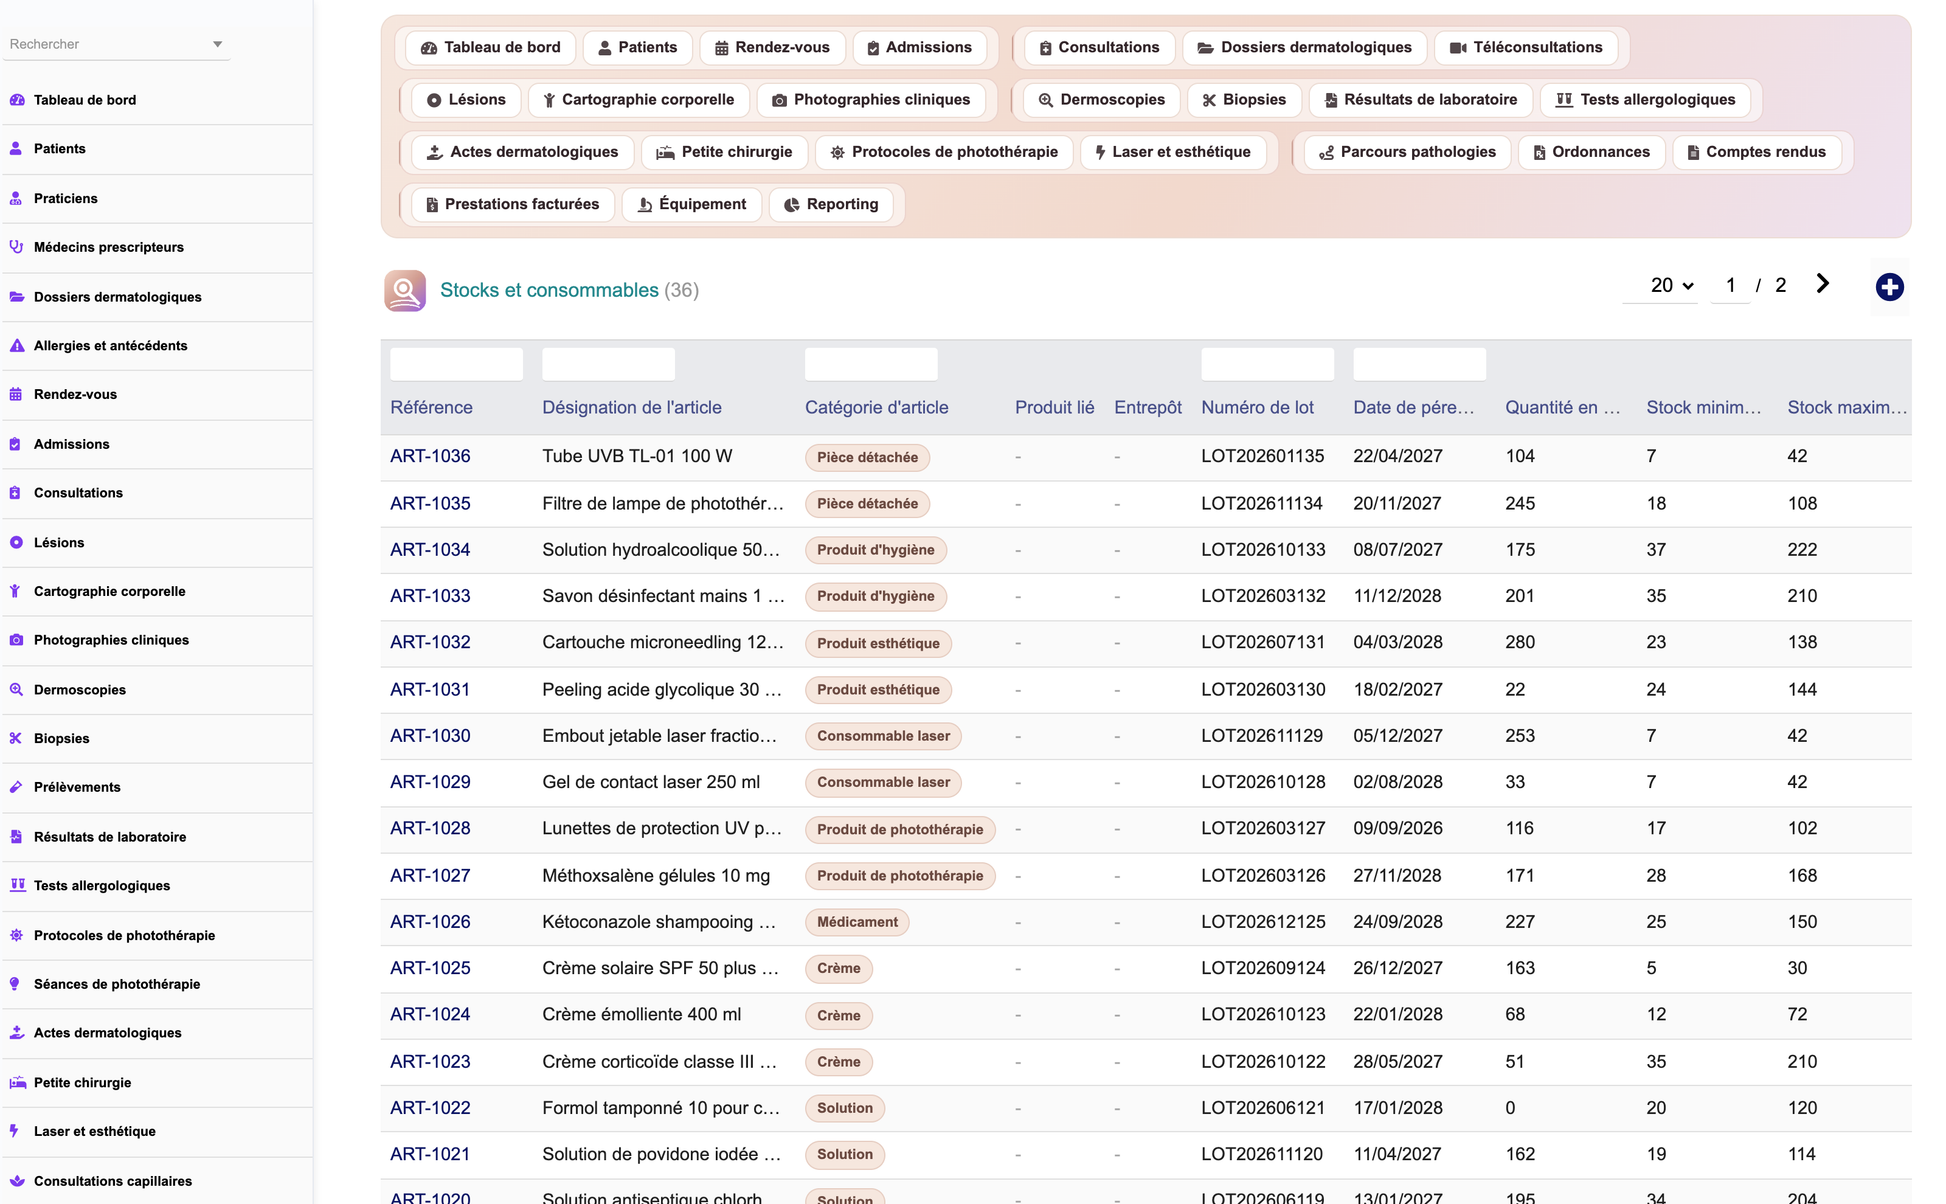
Task: Click the Rendez-vous calendar icon in sidebar
Action: (x=16, y=395)
